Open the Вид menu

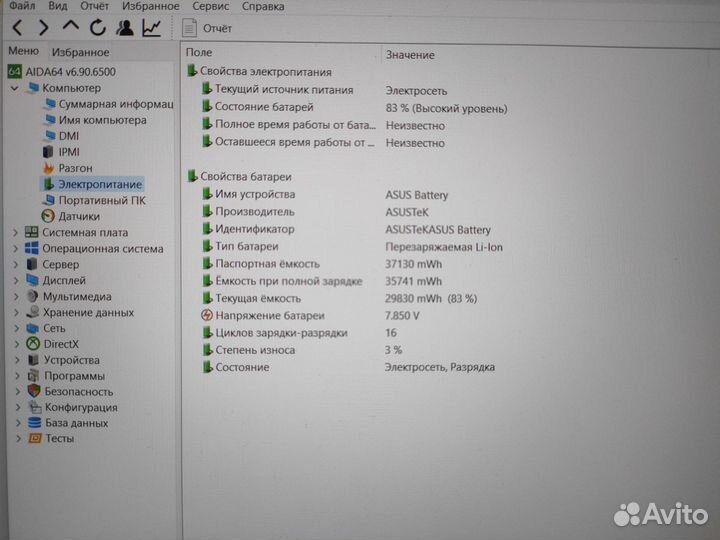coord(58,6)
